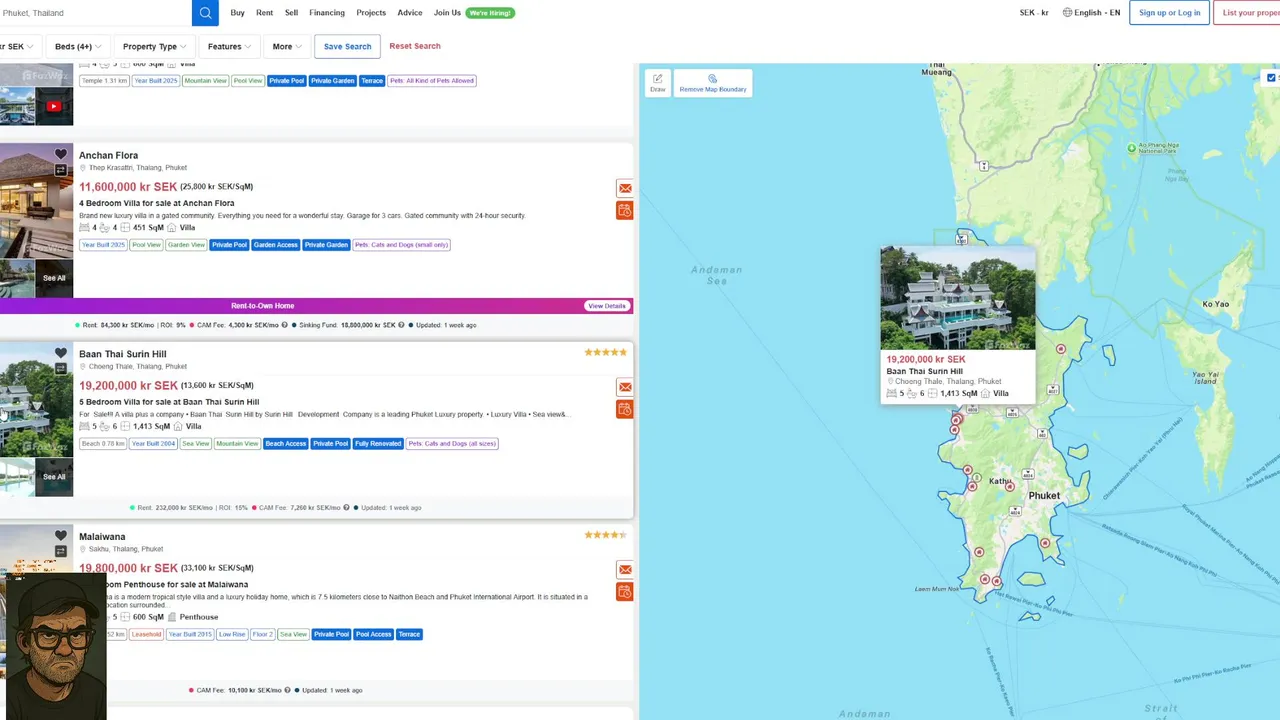
Task: Email agent about Baan Thai Surin Hill
Action: (x=625, y=387)
